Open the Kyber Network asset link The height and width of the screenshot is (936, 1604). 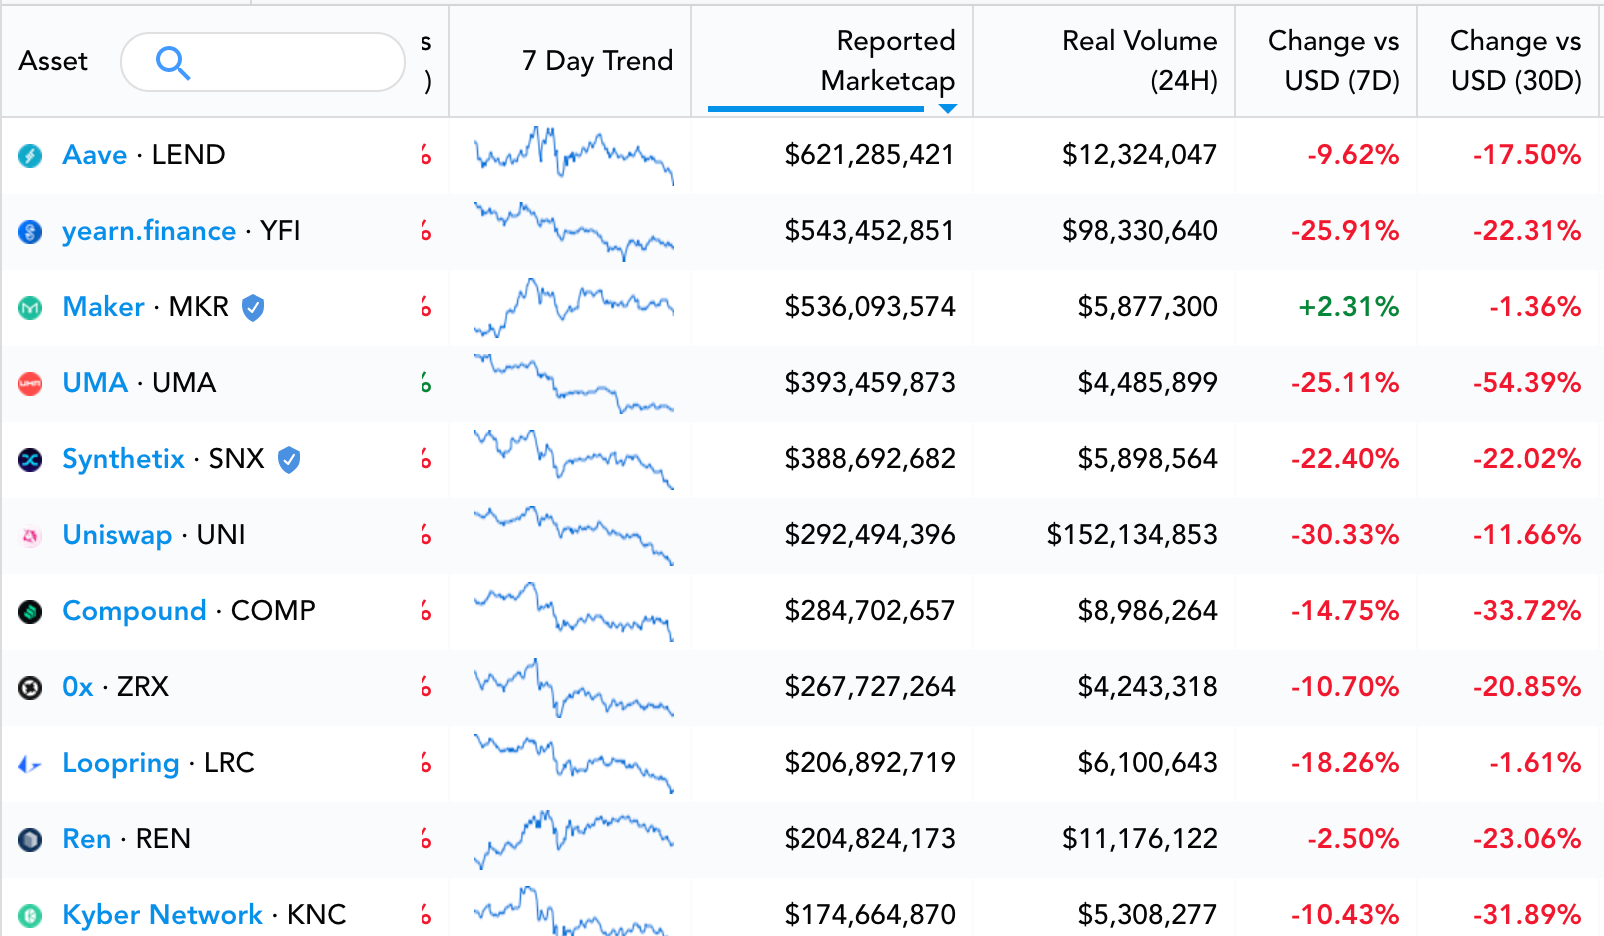tap(162, 915)
